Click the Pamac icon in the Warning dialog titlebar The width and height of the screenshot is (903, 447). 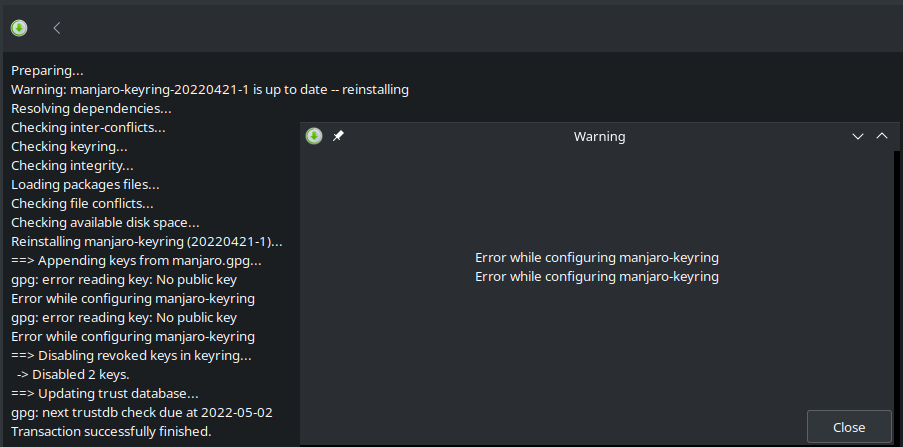pos(314,136)
